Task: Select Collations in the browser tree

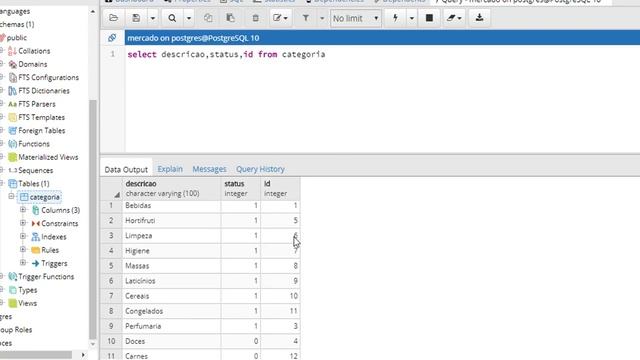Action: (x=34, y=51)
